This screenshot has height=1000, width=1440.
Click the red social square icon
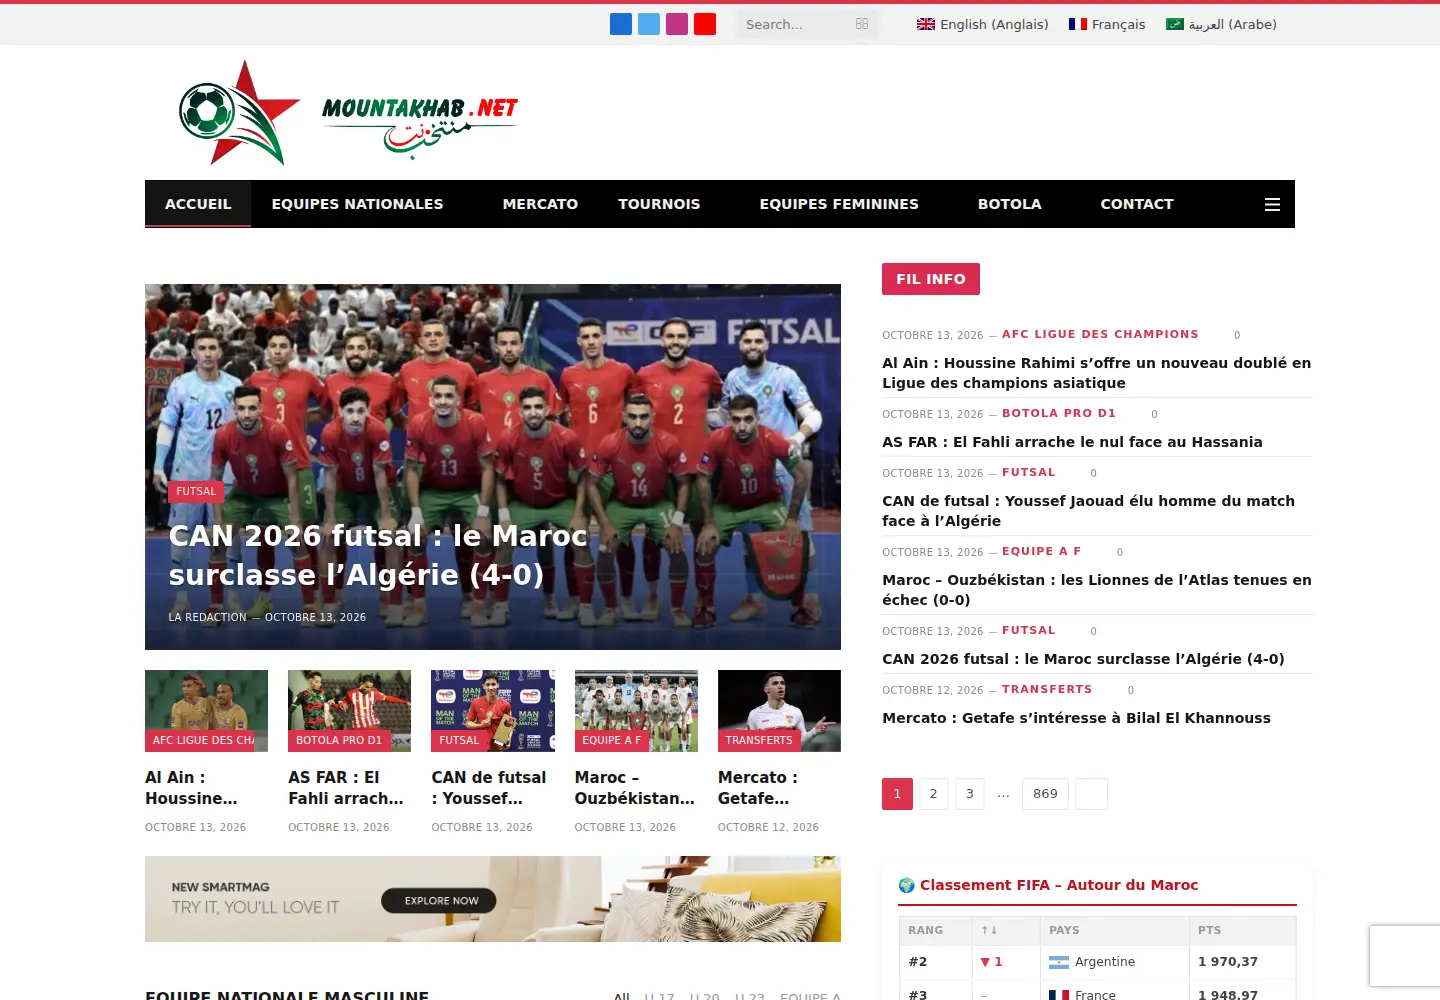(705, 24)
